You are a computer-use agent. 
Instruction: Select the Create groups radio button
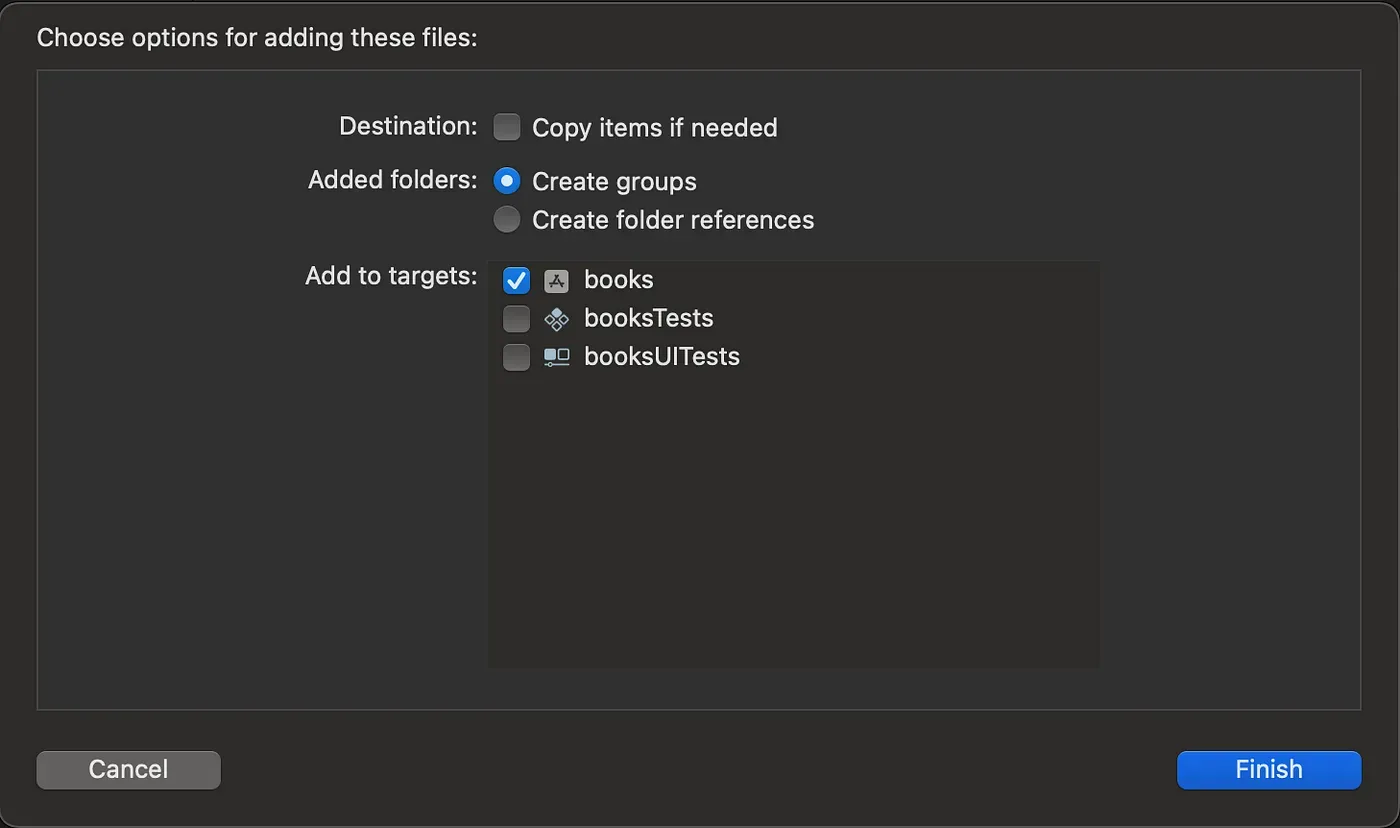[507, 181]
